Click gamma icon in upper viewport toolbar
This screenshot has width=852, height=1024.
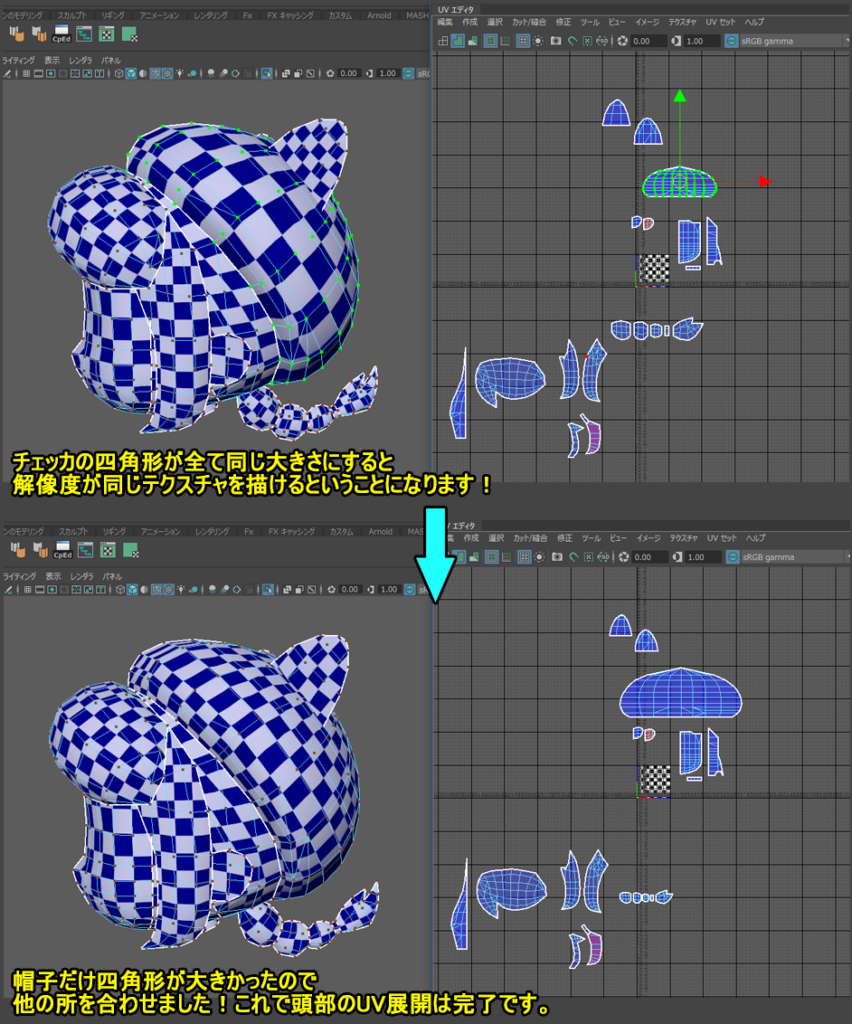click(x=370, y=74)
